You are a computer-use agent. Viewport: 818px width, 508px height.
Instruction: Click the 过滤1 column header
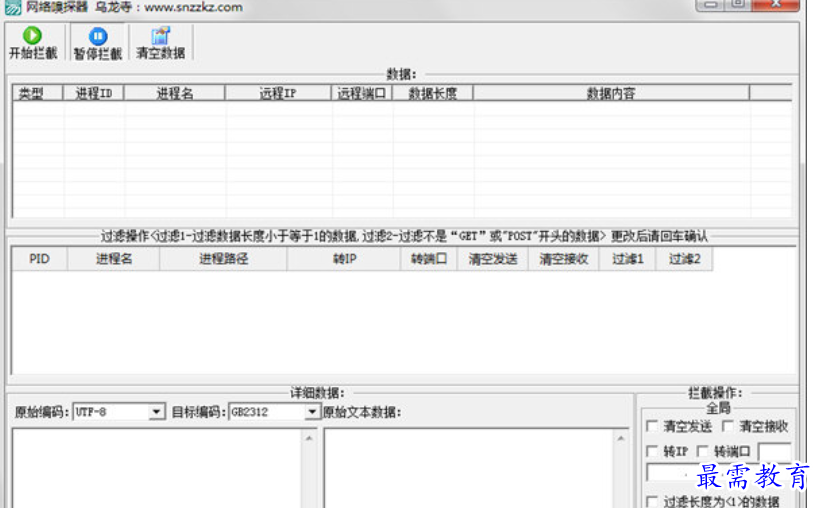[x=627, y=259]
